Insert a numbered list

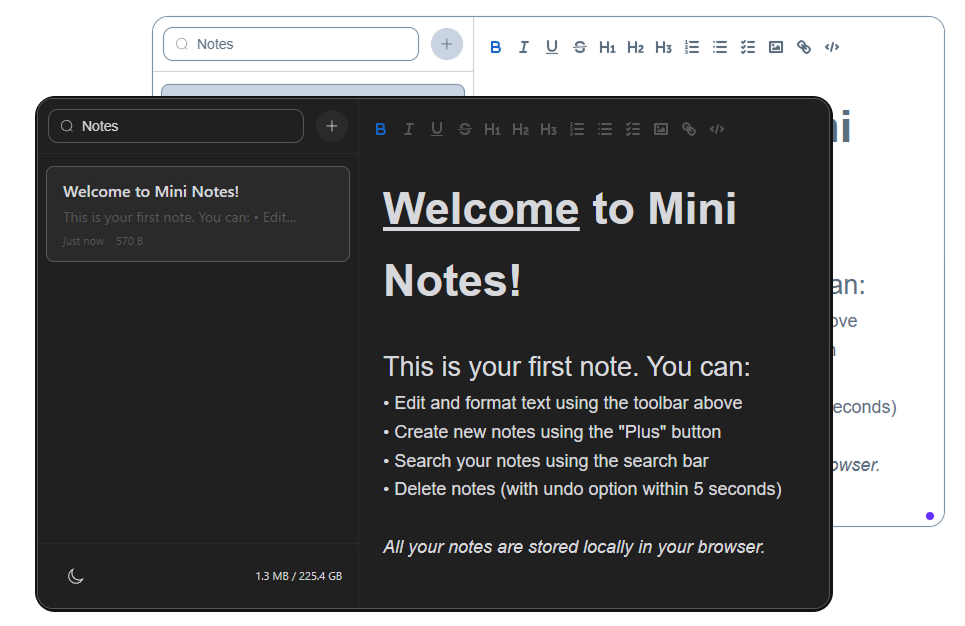[x=576, y=128]
